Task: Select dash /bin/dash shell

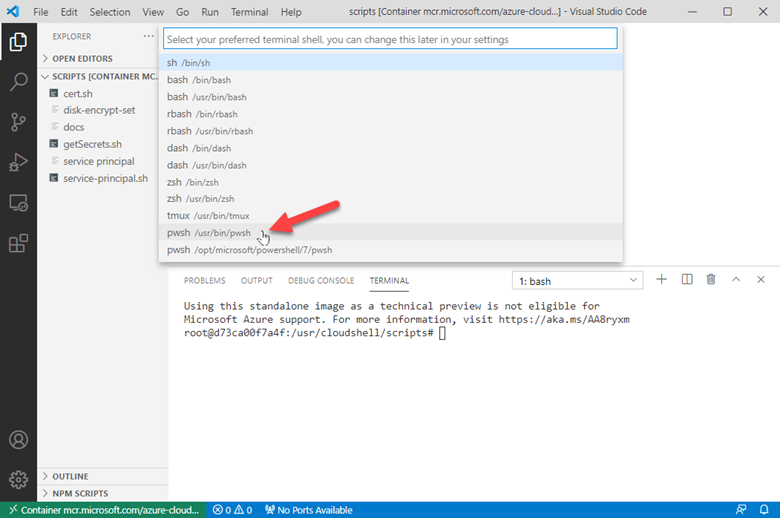Action: pos(391,148)
